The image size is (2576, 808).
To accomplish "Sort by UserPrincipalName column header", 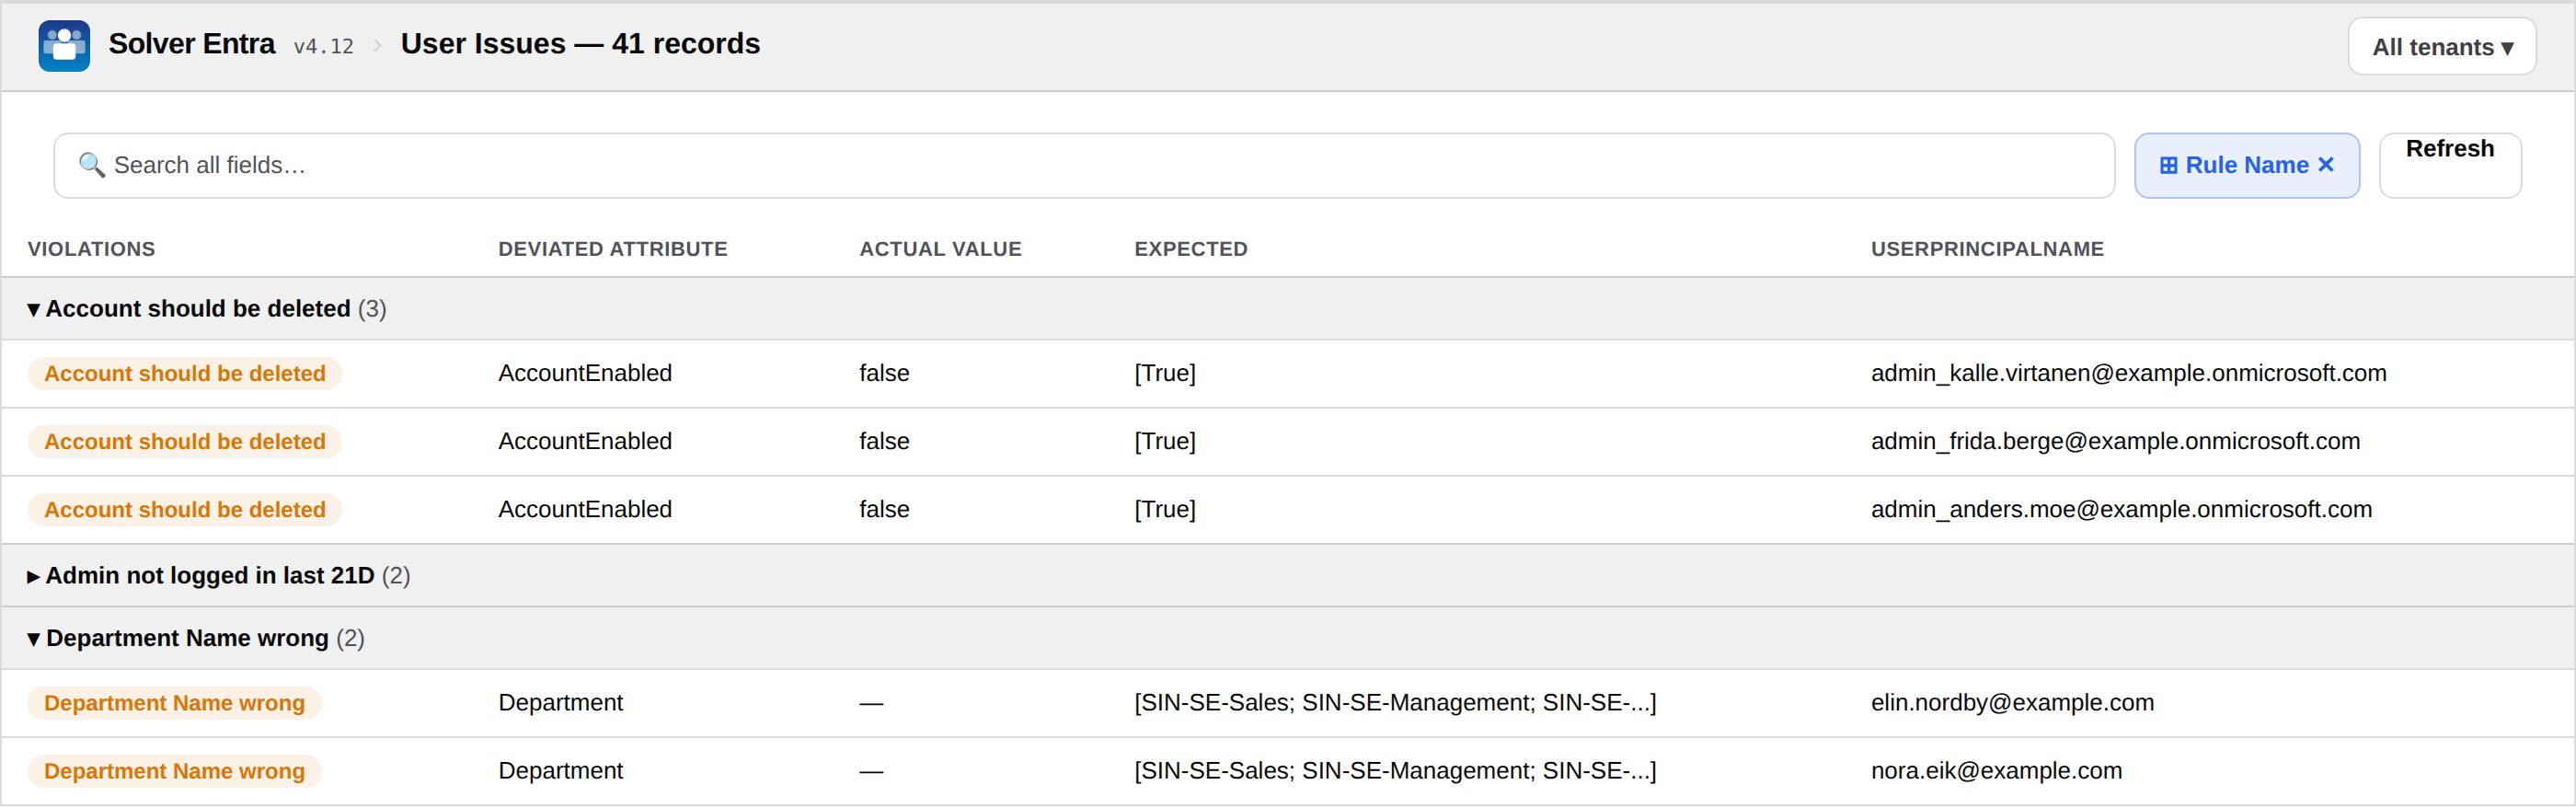I will (1987, 249).
